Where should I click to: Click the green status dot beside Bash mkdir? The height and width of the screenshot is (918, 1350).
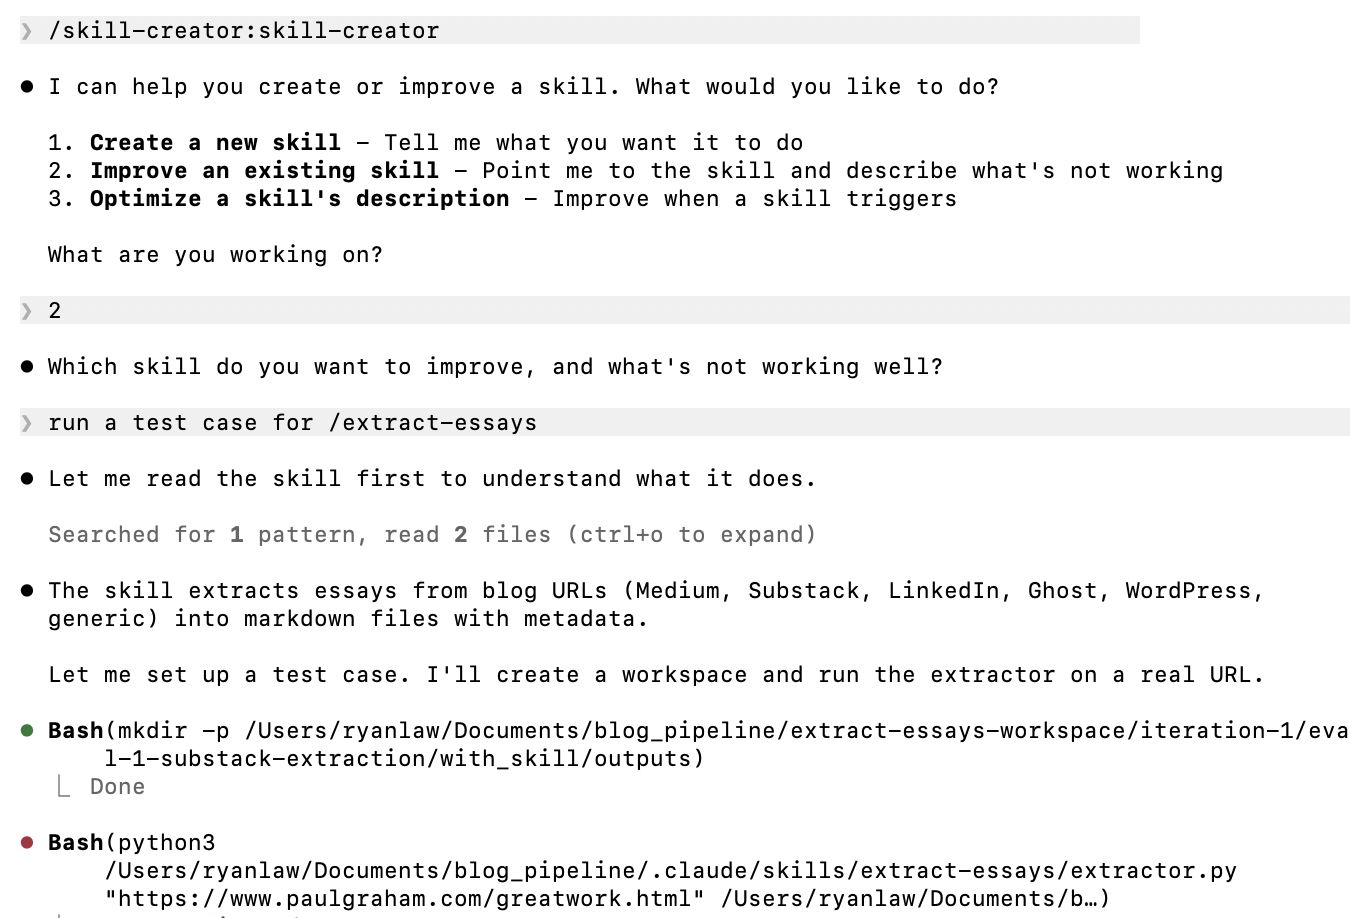tap(27, 731)
